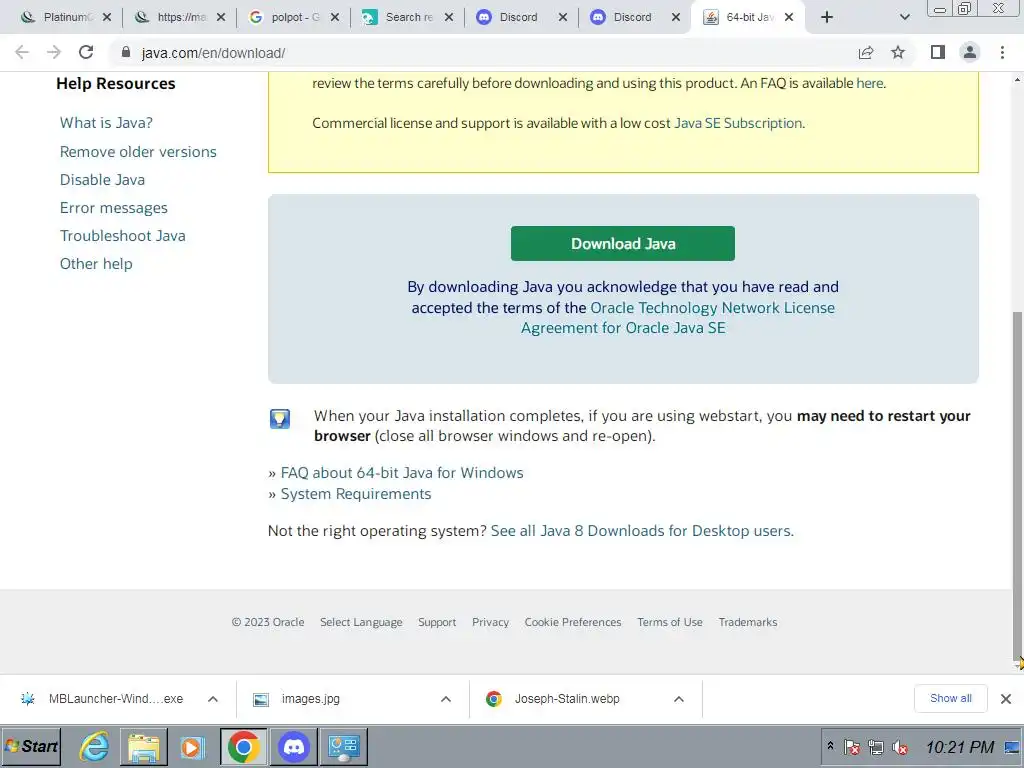Viewport: 1024px width, 768px height.
Task: Click the Action Center flag tray icon
Action: pos(852,747)
